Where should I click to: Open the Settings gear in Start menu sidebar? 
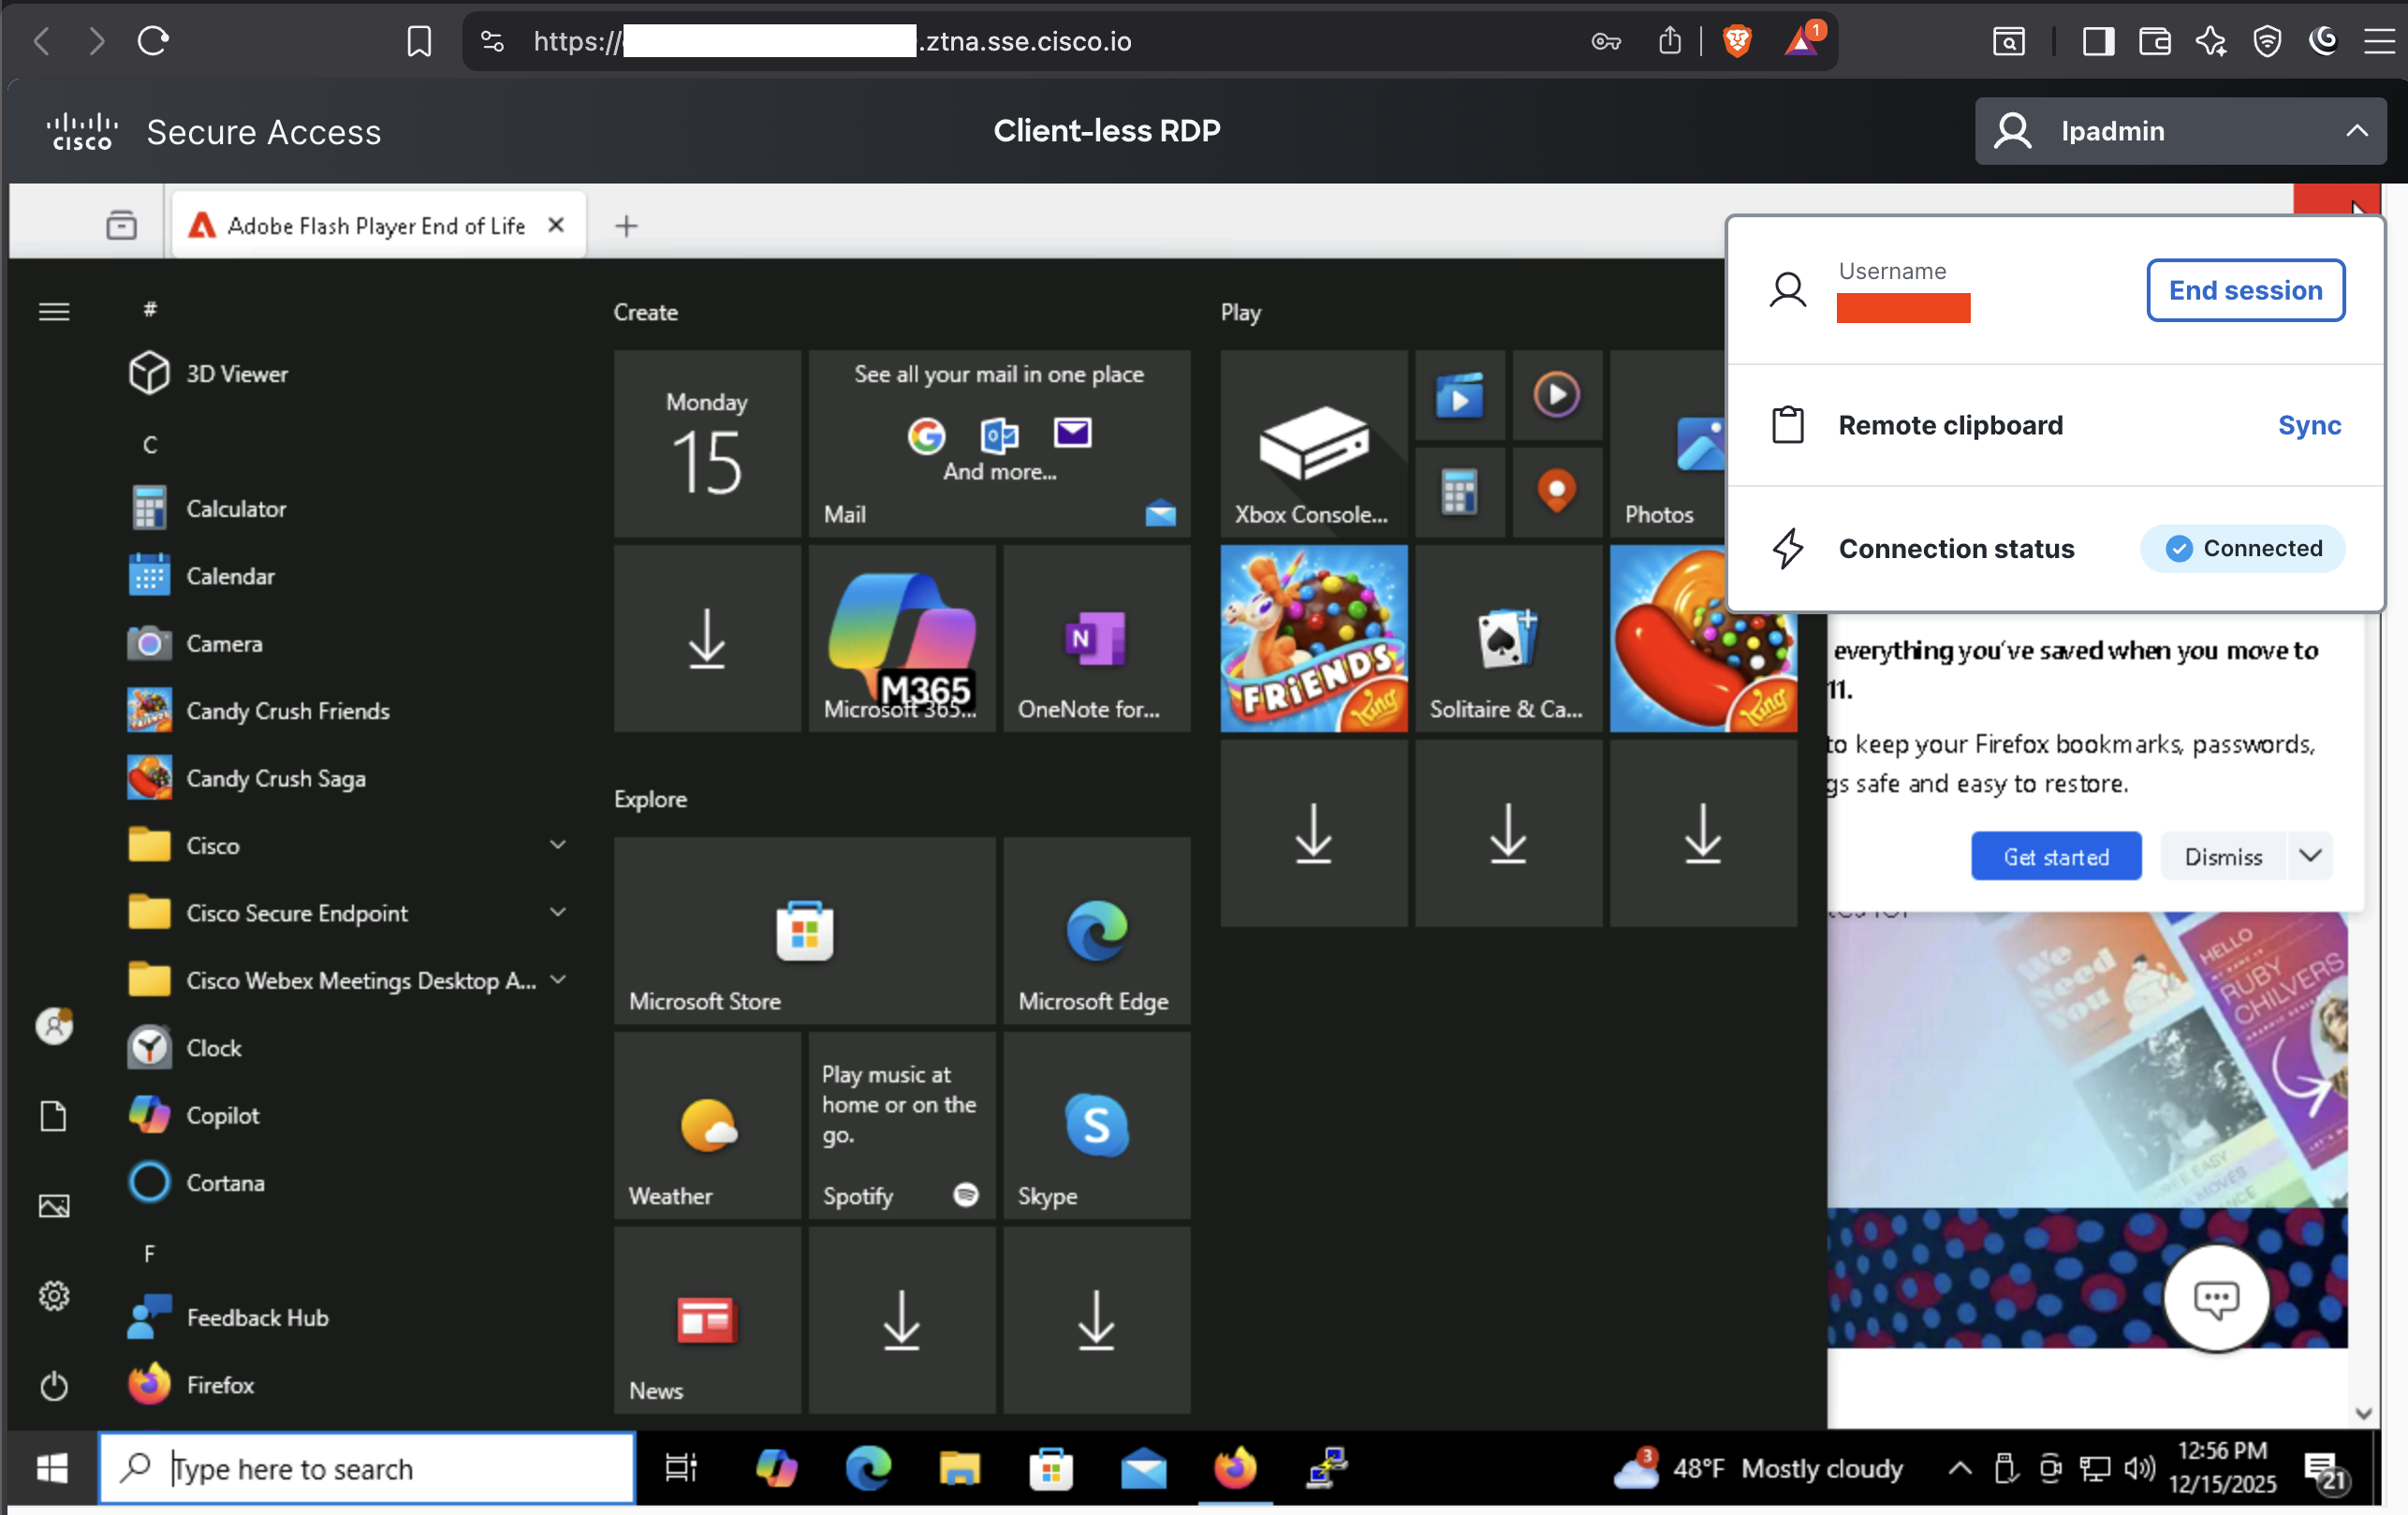point(53,1295)
